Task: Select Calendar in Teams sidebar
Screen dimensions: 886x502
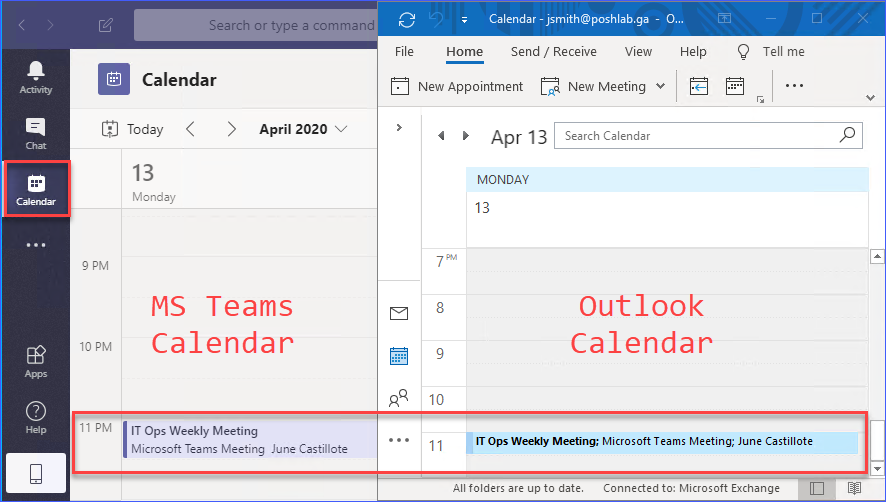Action: (x=36, y=189)
